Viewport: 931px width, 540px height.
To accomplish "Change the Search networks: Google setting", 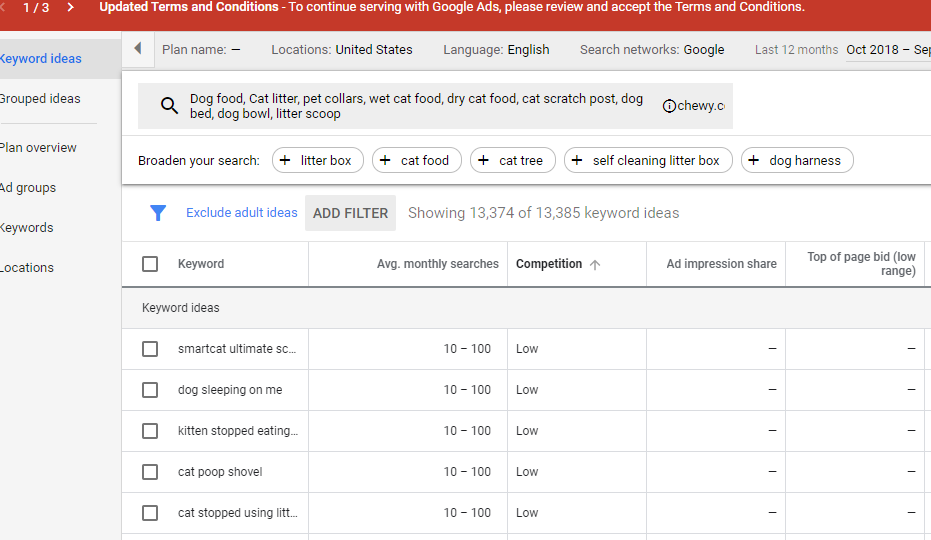I will [x=652, y=50].
